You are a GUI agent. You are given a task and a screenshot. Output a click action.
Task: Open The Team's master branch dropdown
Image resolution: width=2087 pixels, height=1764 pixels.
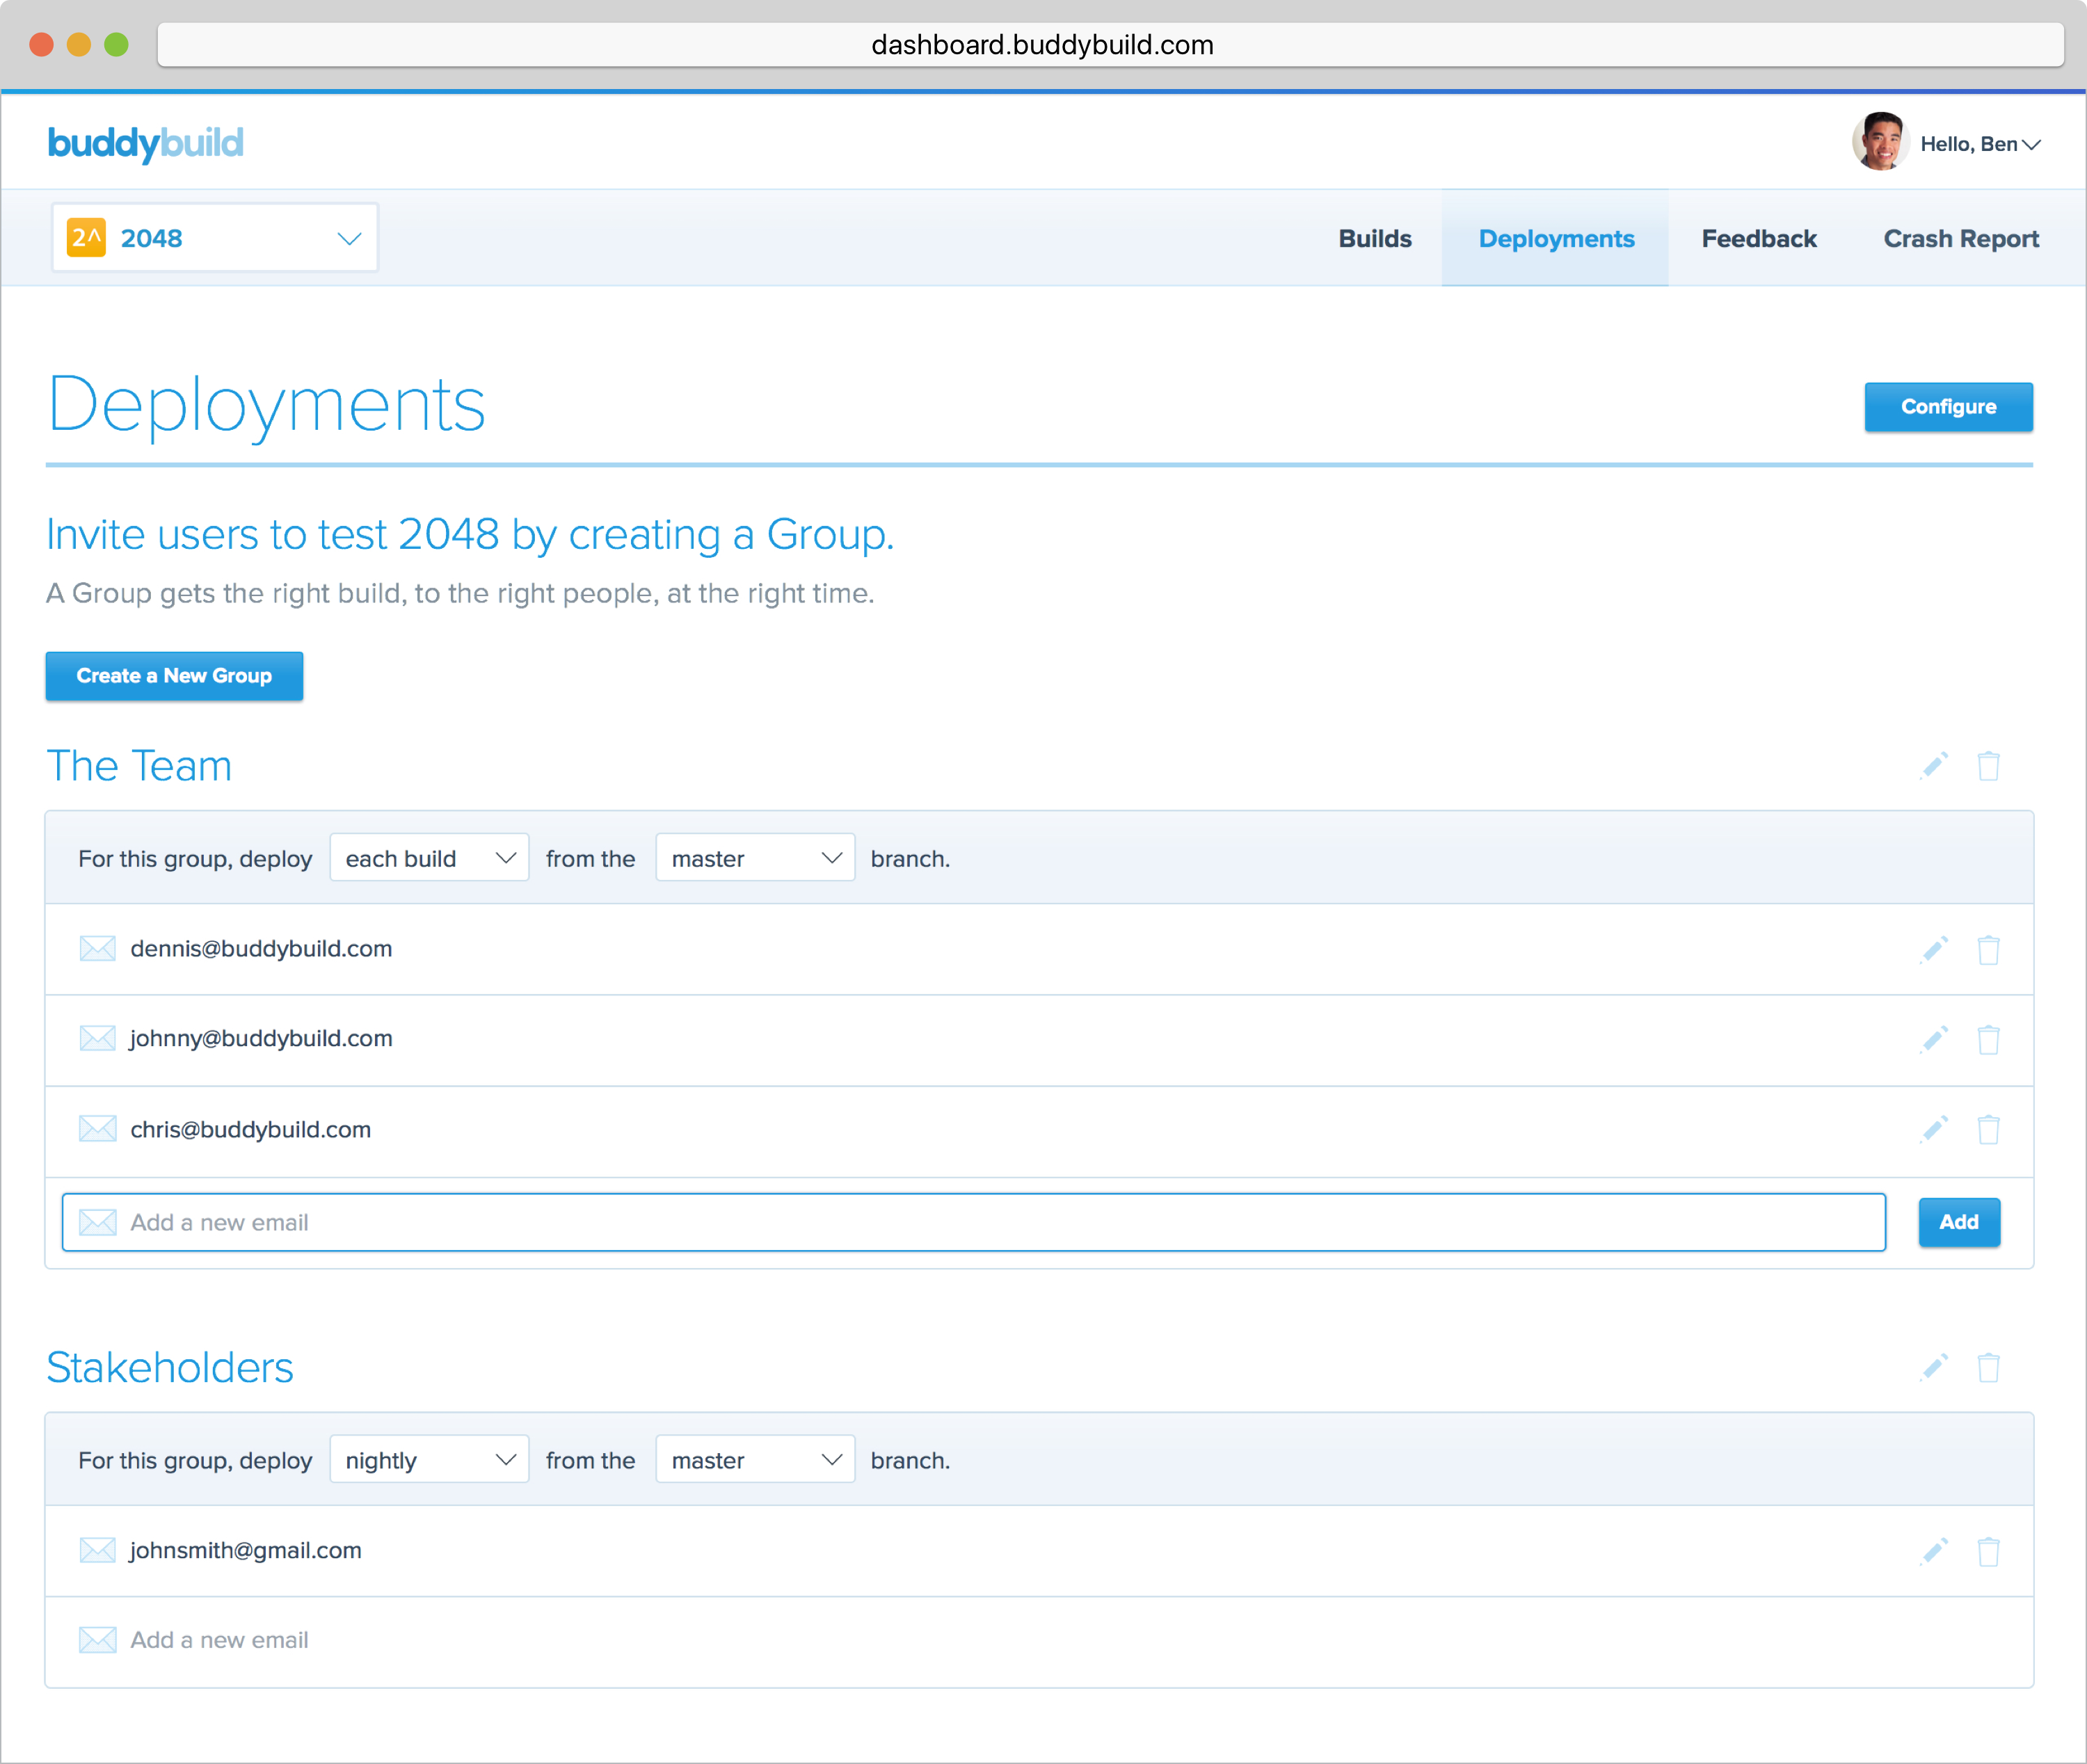tap(755, 858)
